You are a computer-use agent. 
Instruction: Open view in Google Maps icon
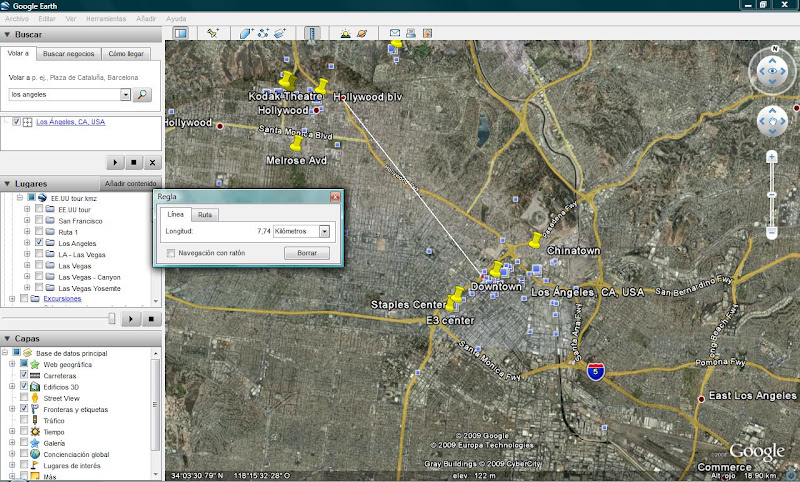(427, 33)
